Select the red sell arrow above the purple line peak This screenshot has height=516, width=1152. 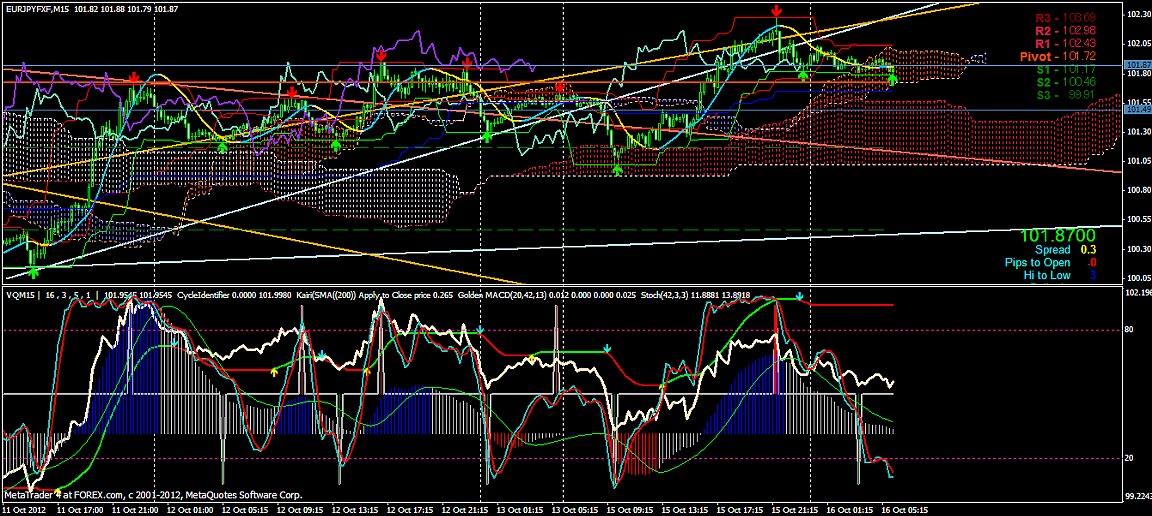[381, 56]
